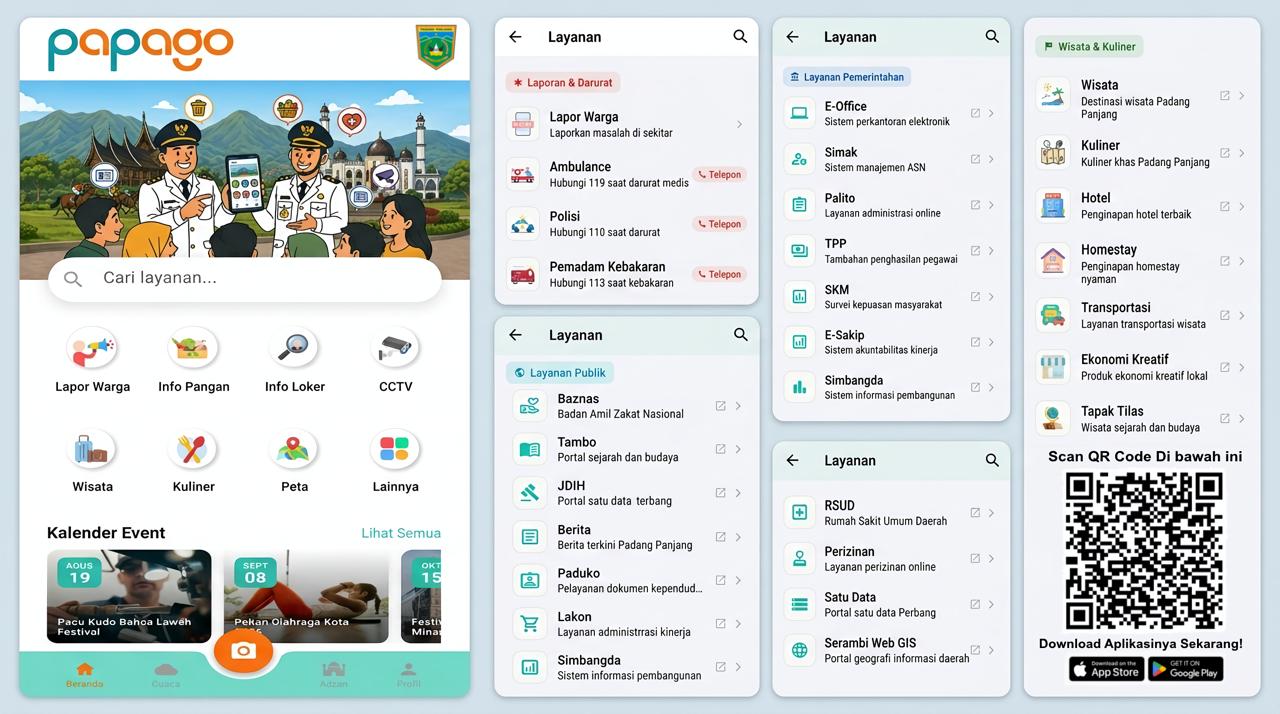Image resolution: width=1280 pixels, height=714 pixels.
Task: Open the CCTV camera icon
Action: pyautogui.click(x=395, y=348)
